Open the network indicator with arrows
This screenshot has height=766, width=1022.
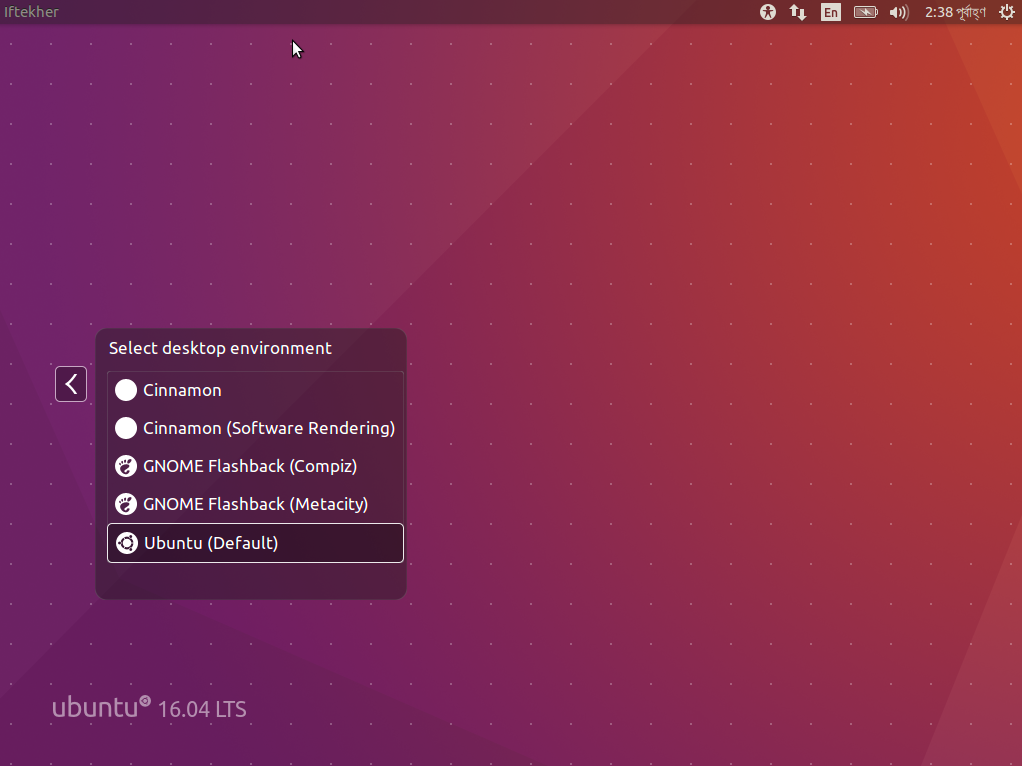[798, 12]
